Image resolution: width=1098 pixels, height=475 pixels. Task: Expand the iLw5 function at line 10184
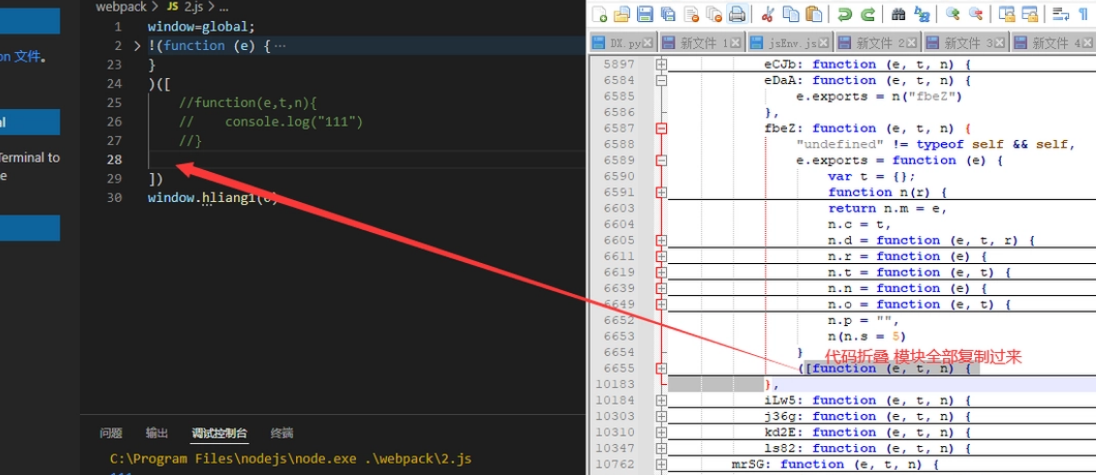pyautogui.click(x=662, y=401)
